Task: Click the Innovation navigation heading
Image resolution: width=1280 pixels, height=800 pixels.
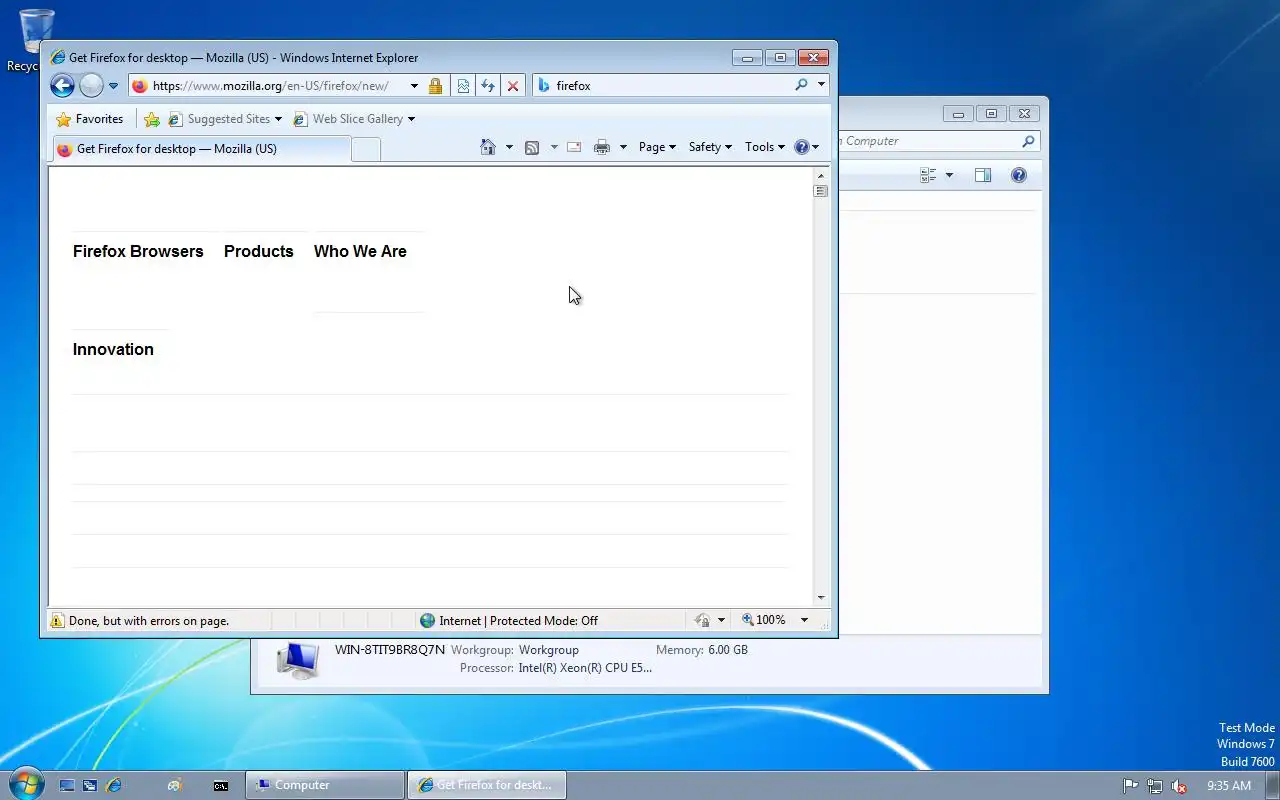Action: pyautogui.click(x=113, y=350)
